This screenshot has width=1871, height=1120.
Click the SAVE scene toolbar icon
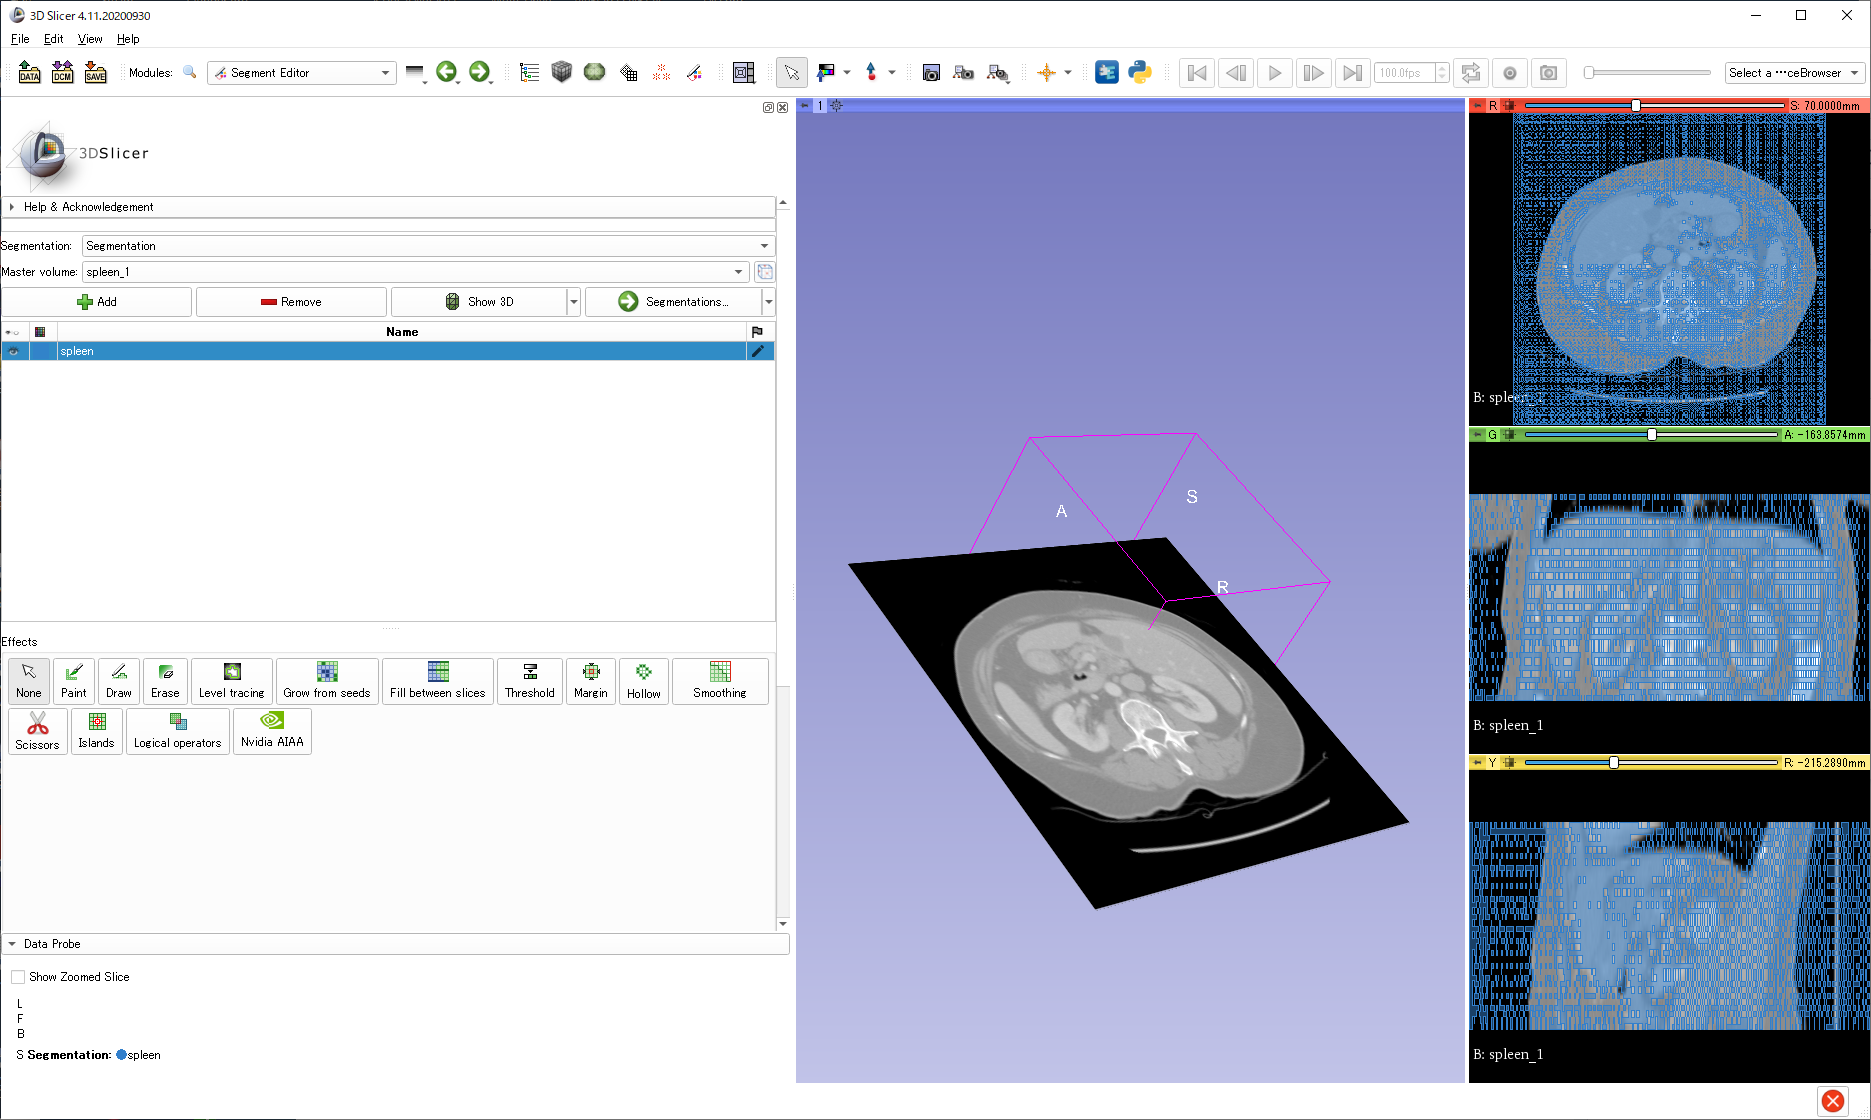(x=95, y=73)
